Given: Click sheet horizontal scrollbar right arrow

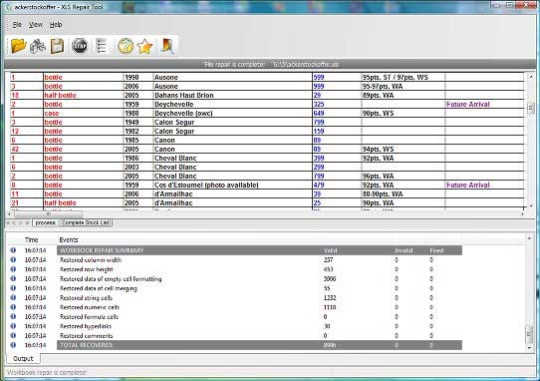Looking at the screenshot, I should pyautogui.click(x=522, y=214).
